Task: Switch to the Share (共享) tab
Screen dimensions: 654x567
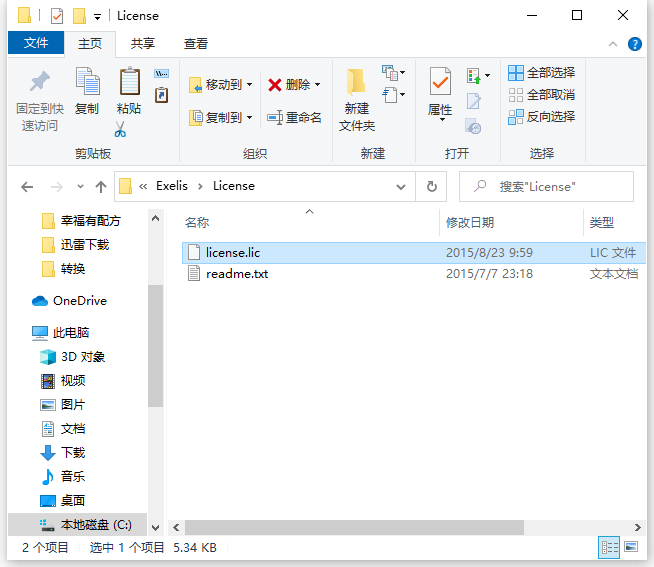Action: (143, 43)
